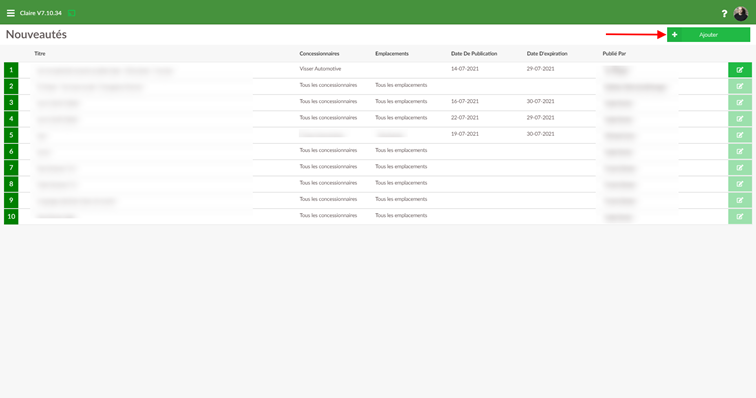The width and height of the screenshot is (756, 398).
Task: Edit row 2 with pencil icon
Action: point(740,86)
